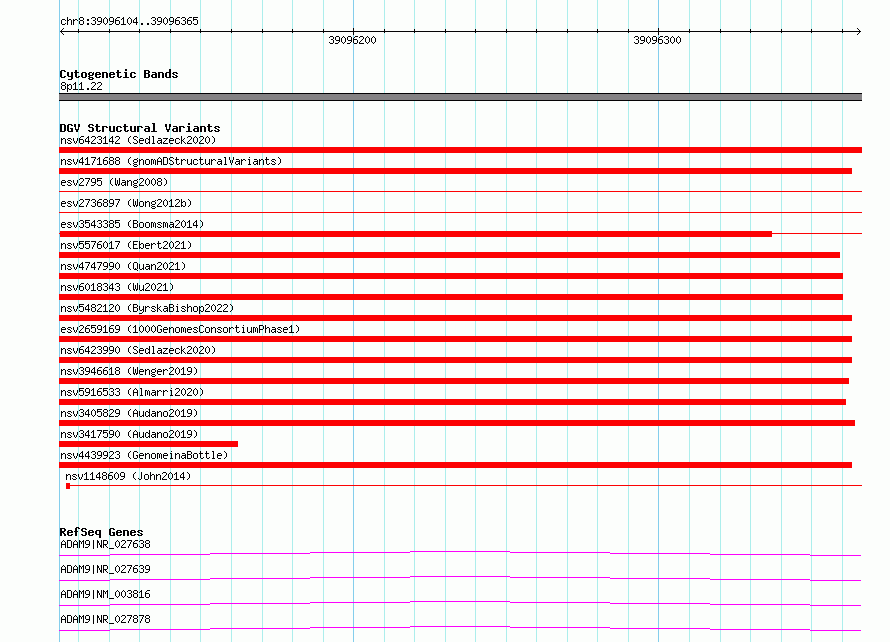Select the red bar of nsv5482120
Screen dimensions: 890x642
tap(455, 318)
